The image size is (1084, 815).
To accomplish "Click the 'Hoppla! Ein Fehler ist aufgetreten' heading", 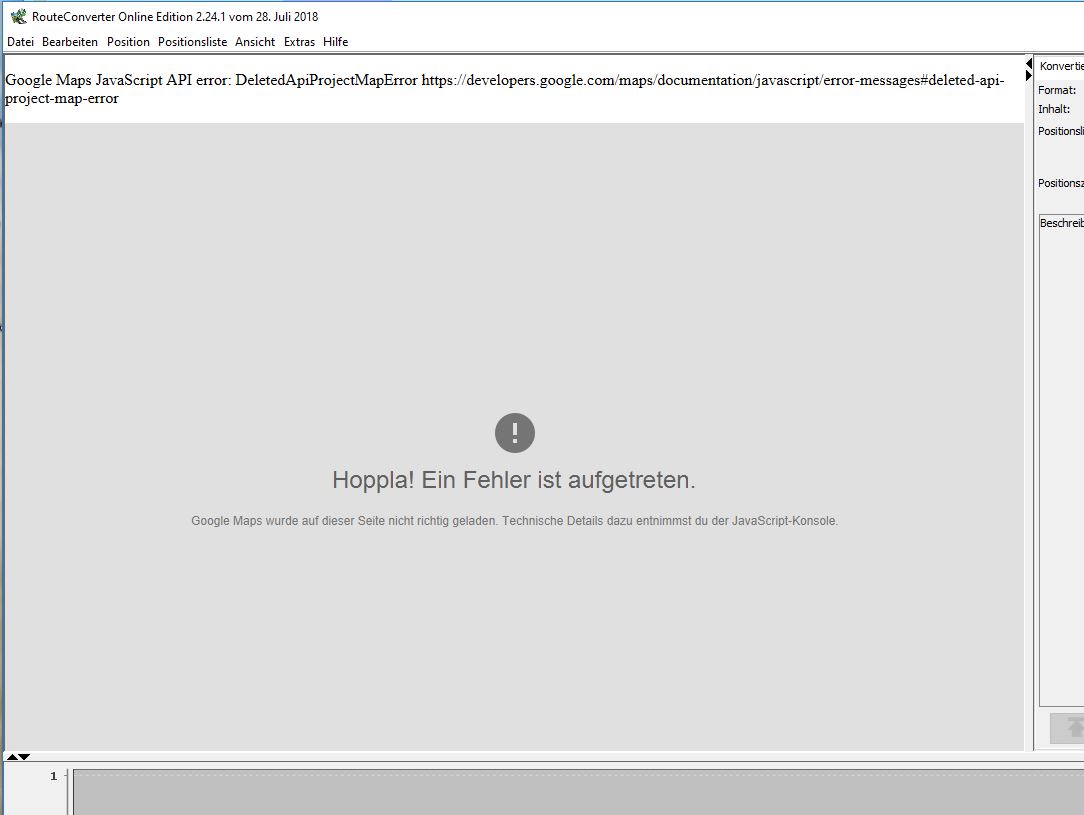I will (513, 480).
